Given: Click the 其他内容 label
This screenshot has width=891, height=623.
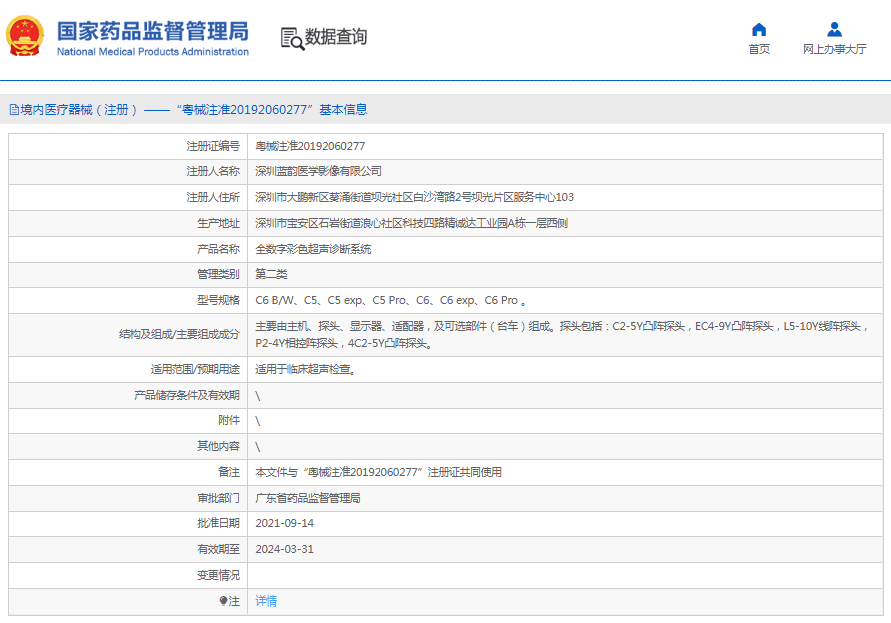Looking at the screenshot, I should tap(218, 446).
